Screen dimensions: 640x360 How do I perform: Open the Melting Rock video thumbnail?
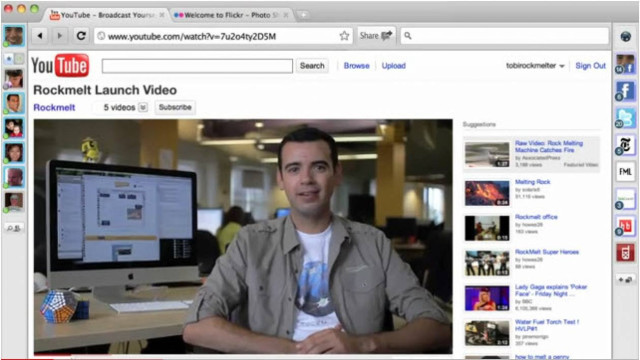(x=487, y=193)
